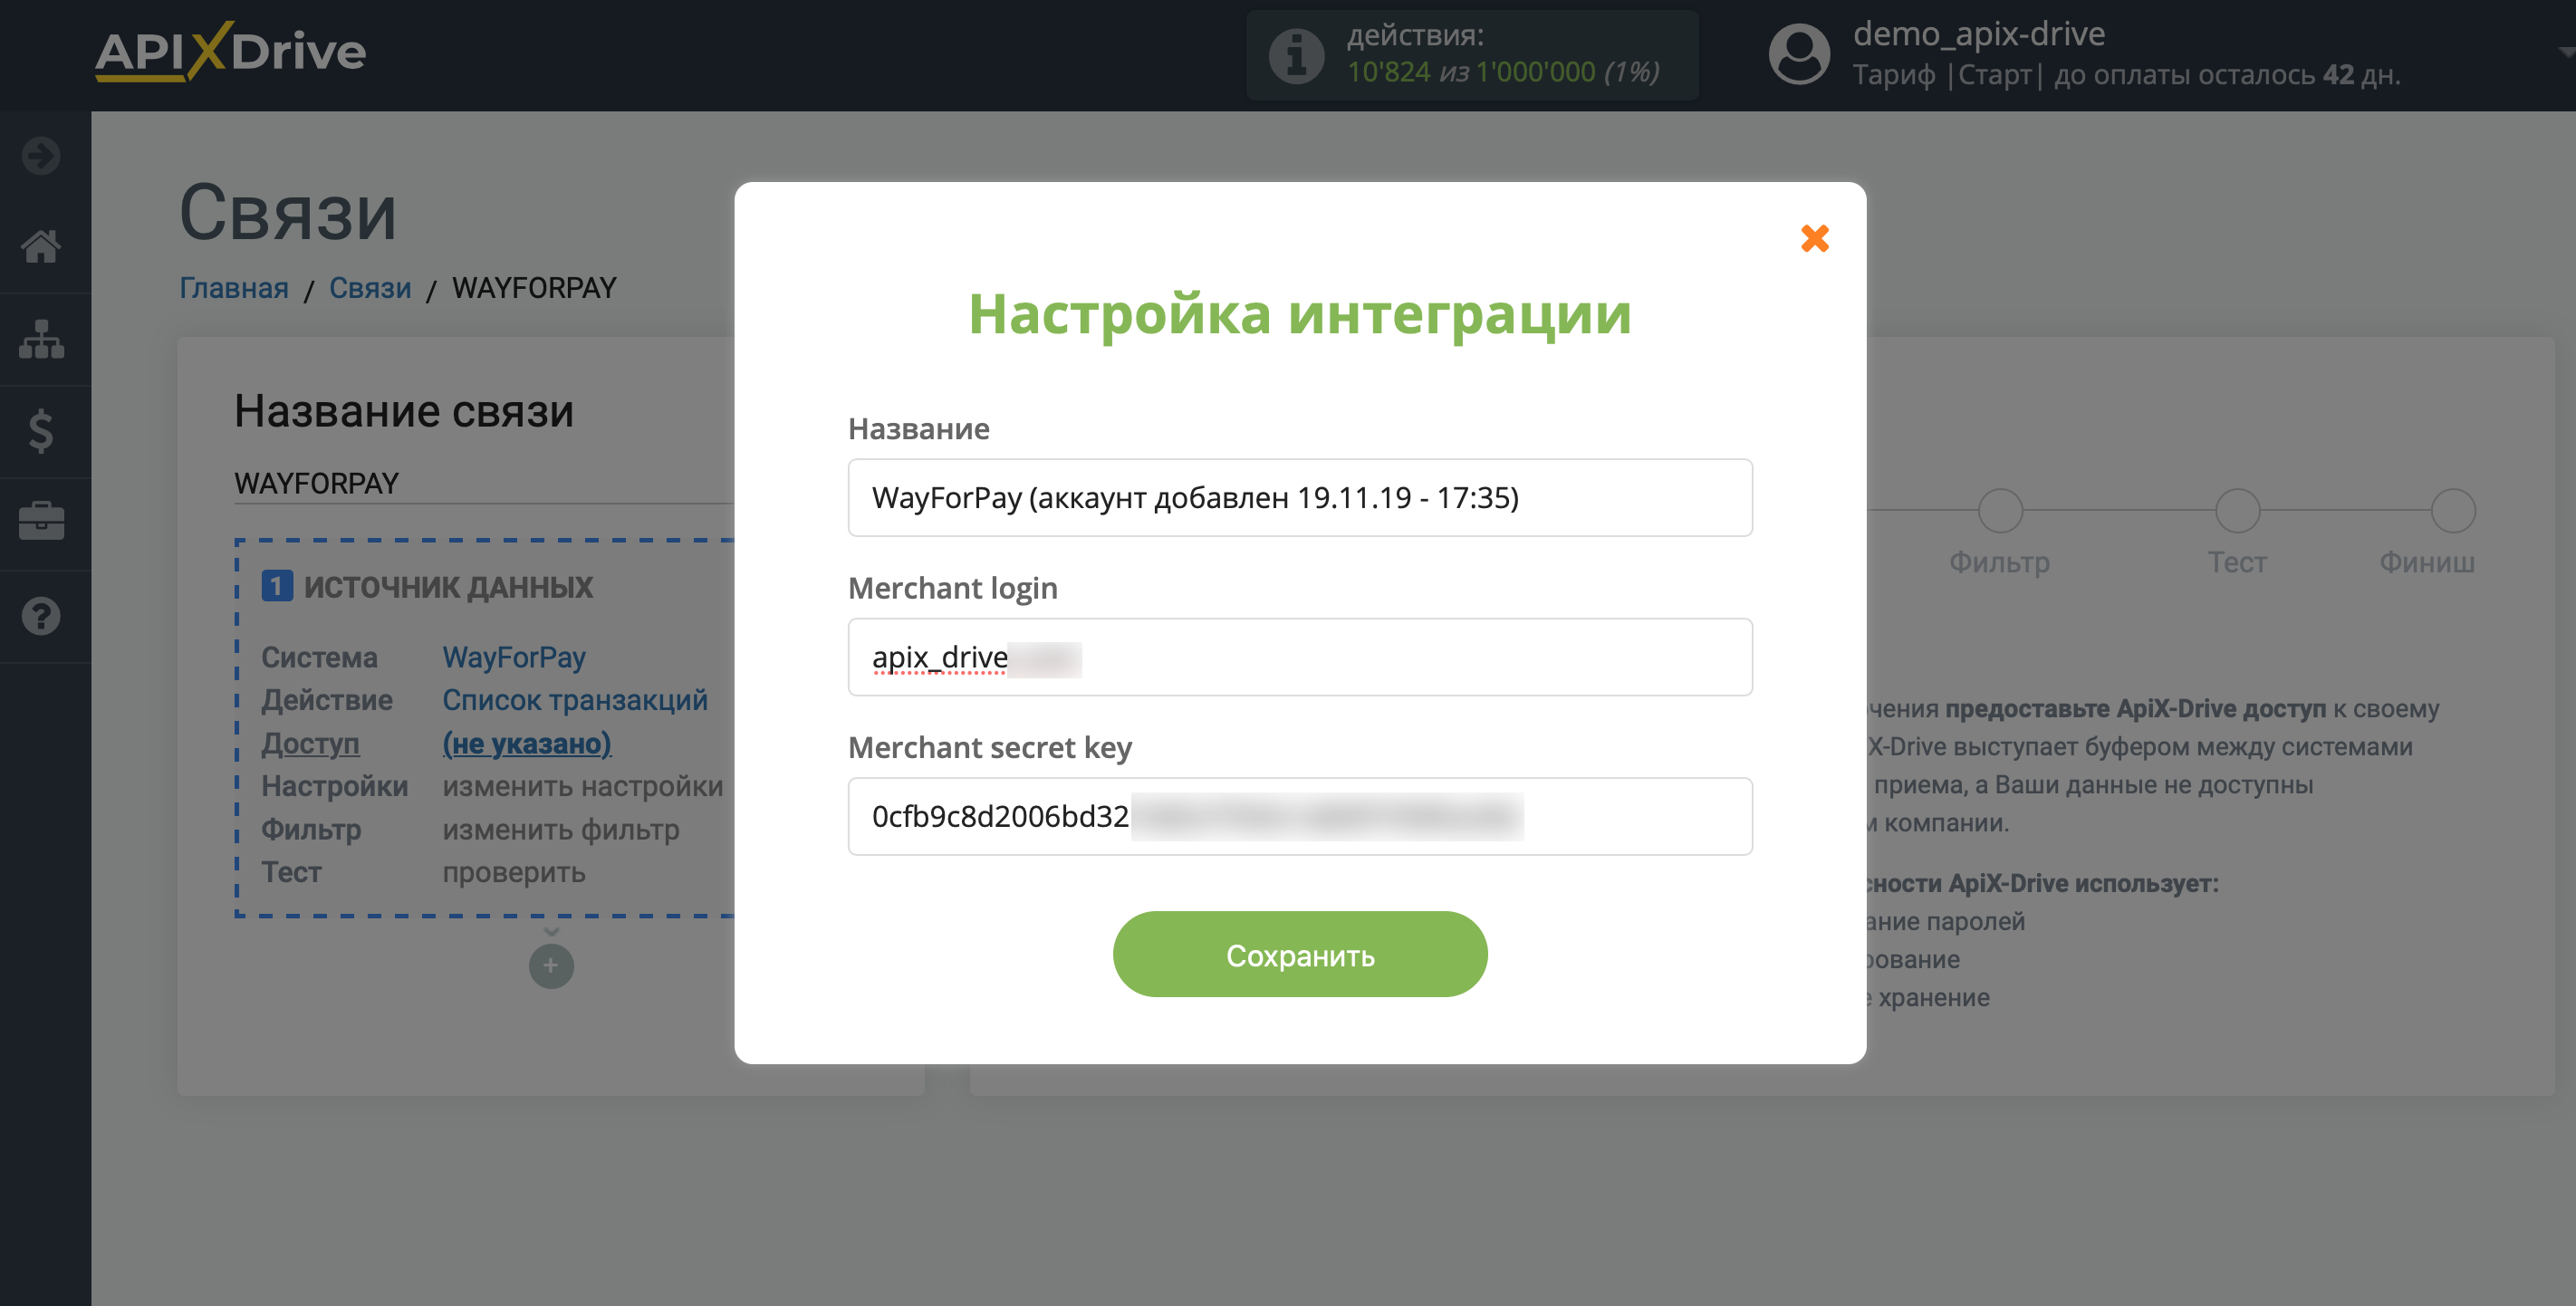The width and height of the screenshot is (2576, 1306).
Task: Click the Сохранить button
Action: (1299, 954)
